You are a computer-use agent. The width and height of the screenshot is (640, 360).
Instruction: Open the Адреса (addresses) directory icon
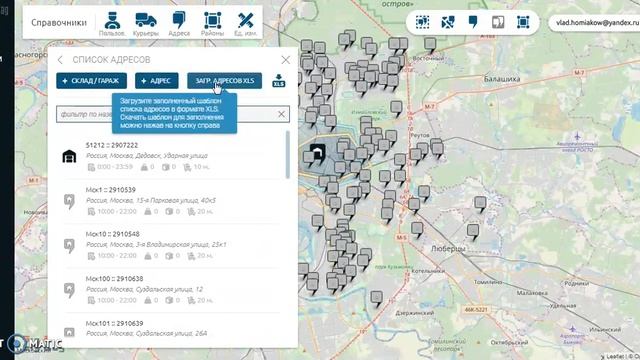(x=179, y=24)
